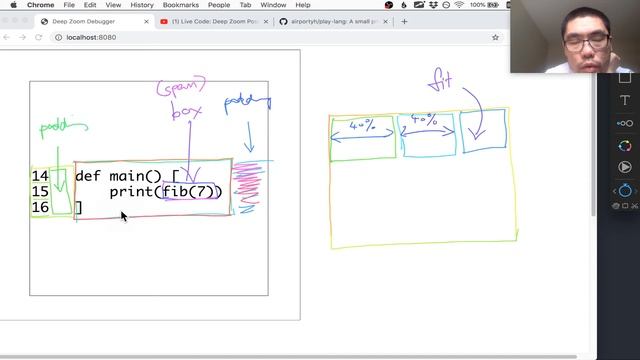Screen dimensions: 640x360
Task: Open the Bookmarks menu
Action: 180,5
